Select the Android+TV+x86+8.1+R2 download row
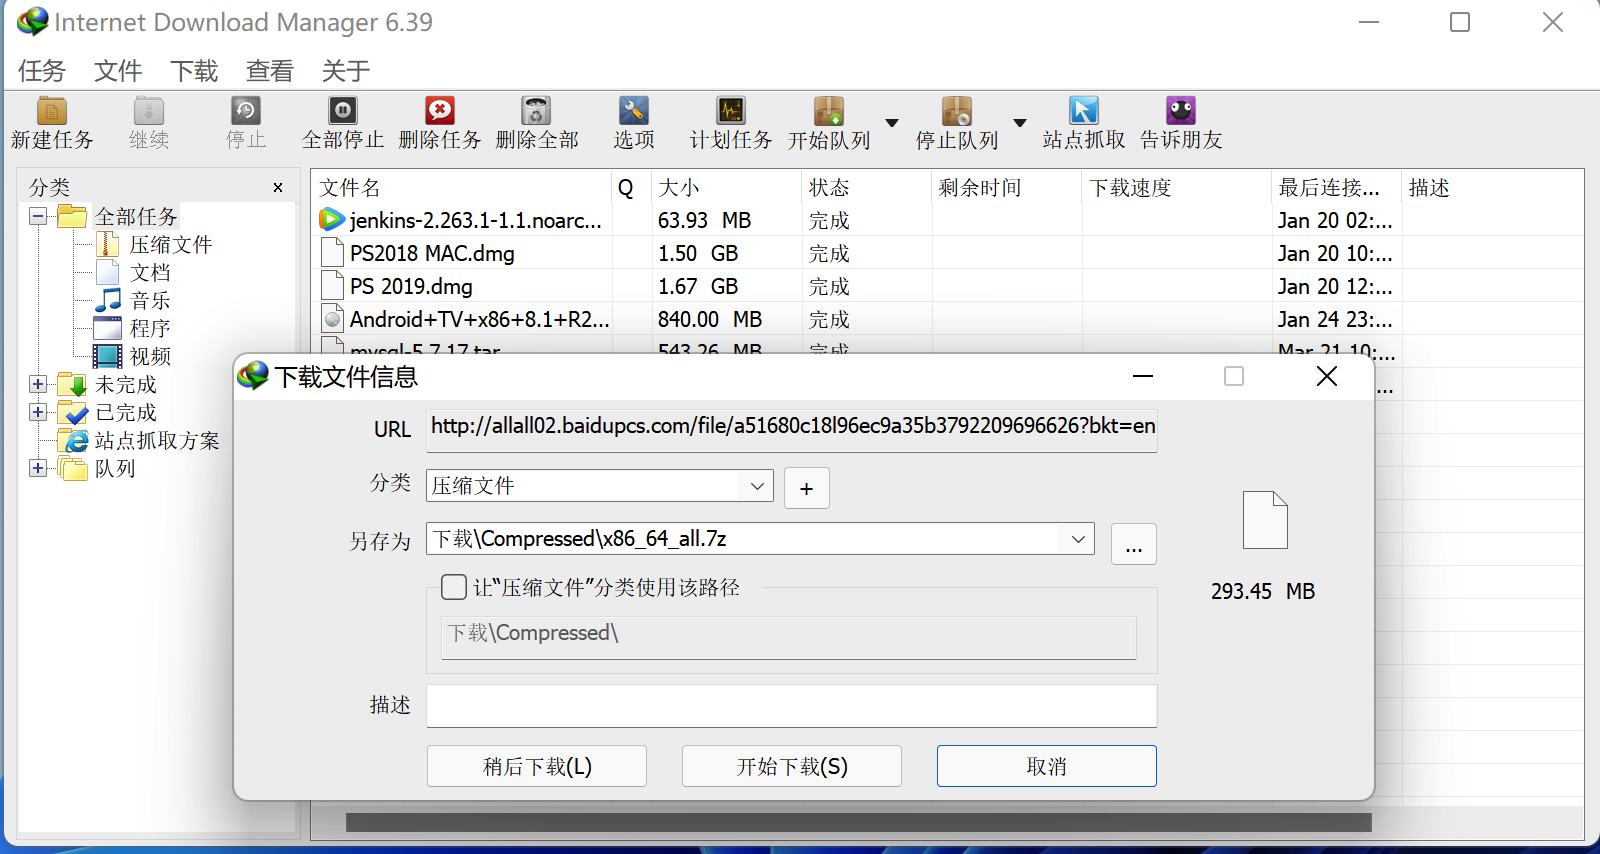This screenshot has height=854, width=1600. coord(947,319)
